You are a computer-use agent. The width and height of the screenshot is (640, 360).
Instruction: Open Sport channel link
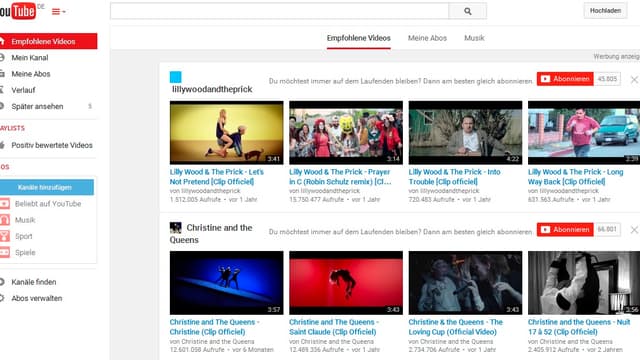(x=24, y=236)
